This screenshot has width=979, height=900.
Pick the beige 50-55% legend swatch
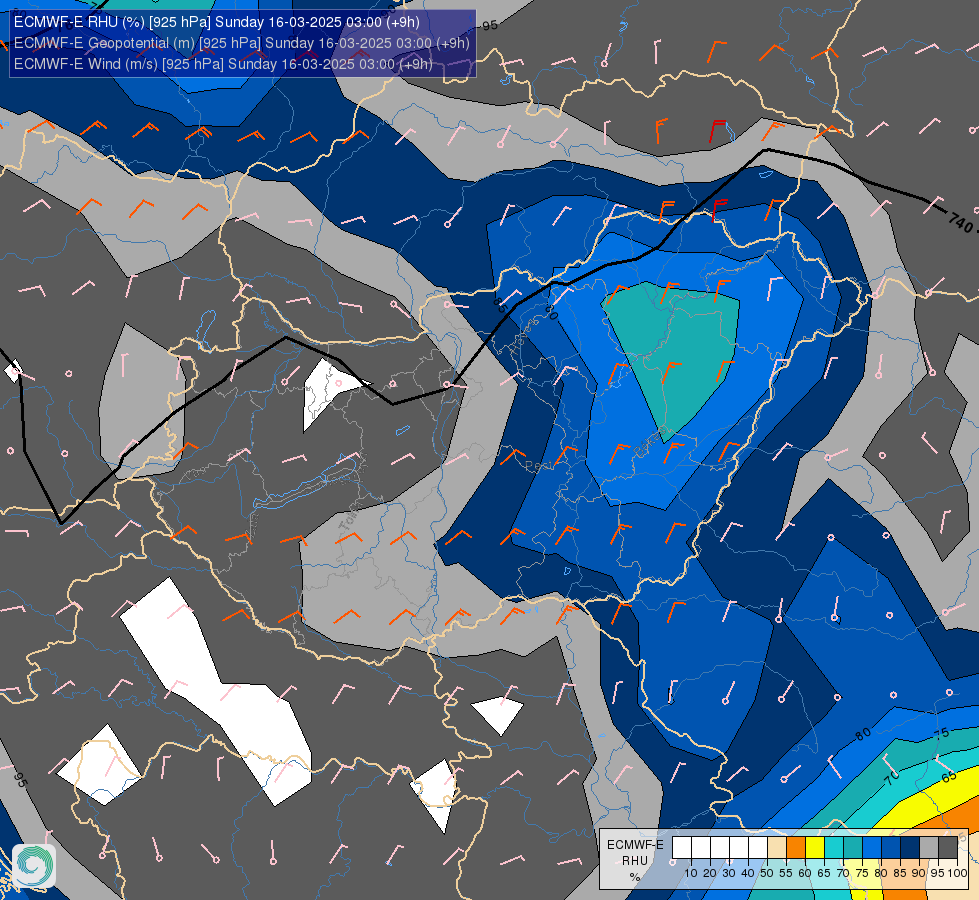pos(777,848)
